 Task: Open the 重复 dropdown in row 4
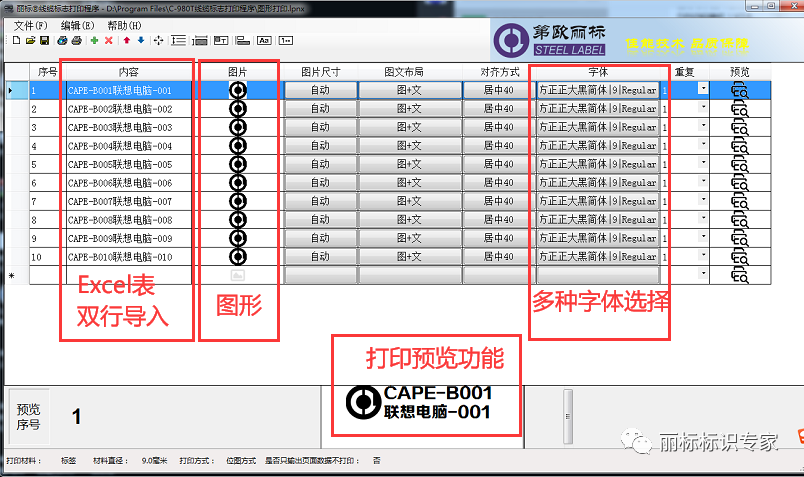(703, 144)
